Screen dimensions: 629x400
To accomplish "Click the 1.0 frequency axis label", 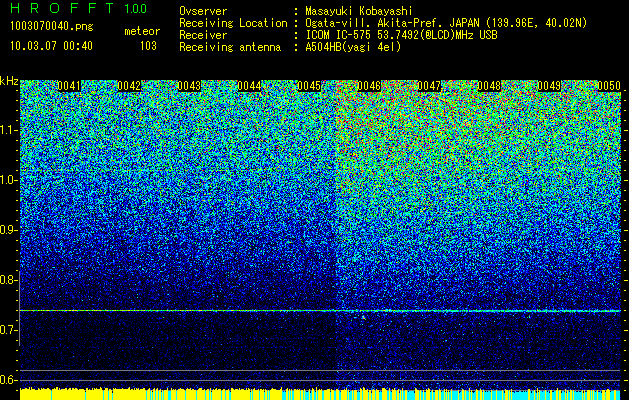I will [x=9, y=180].
